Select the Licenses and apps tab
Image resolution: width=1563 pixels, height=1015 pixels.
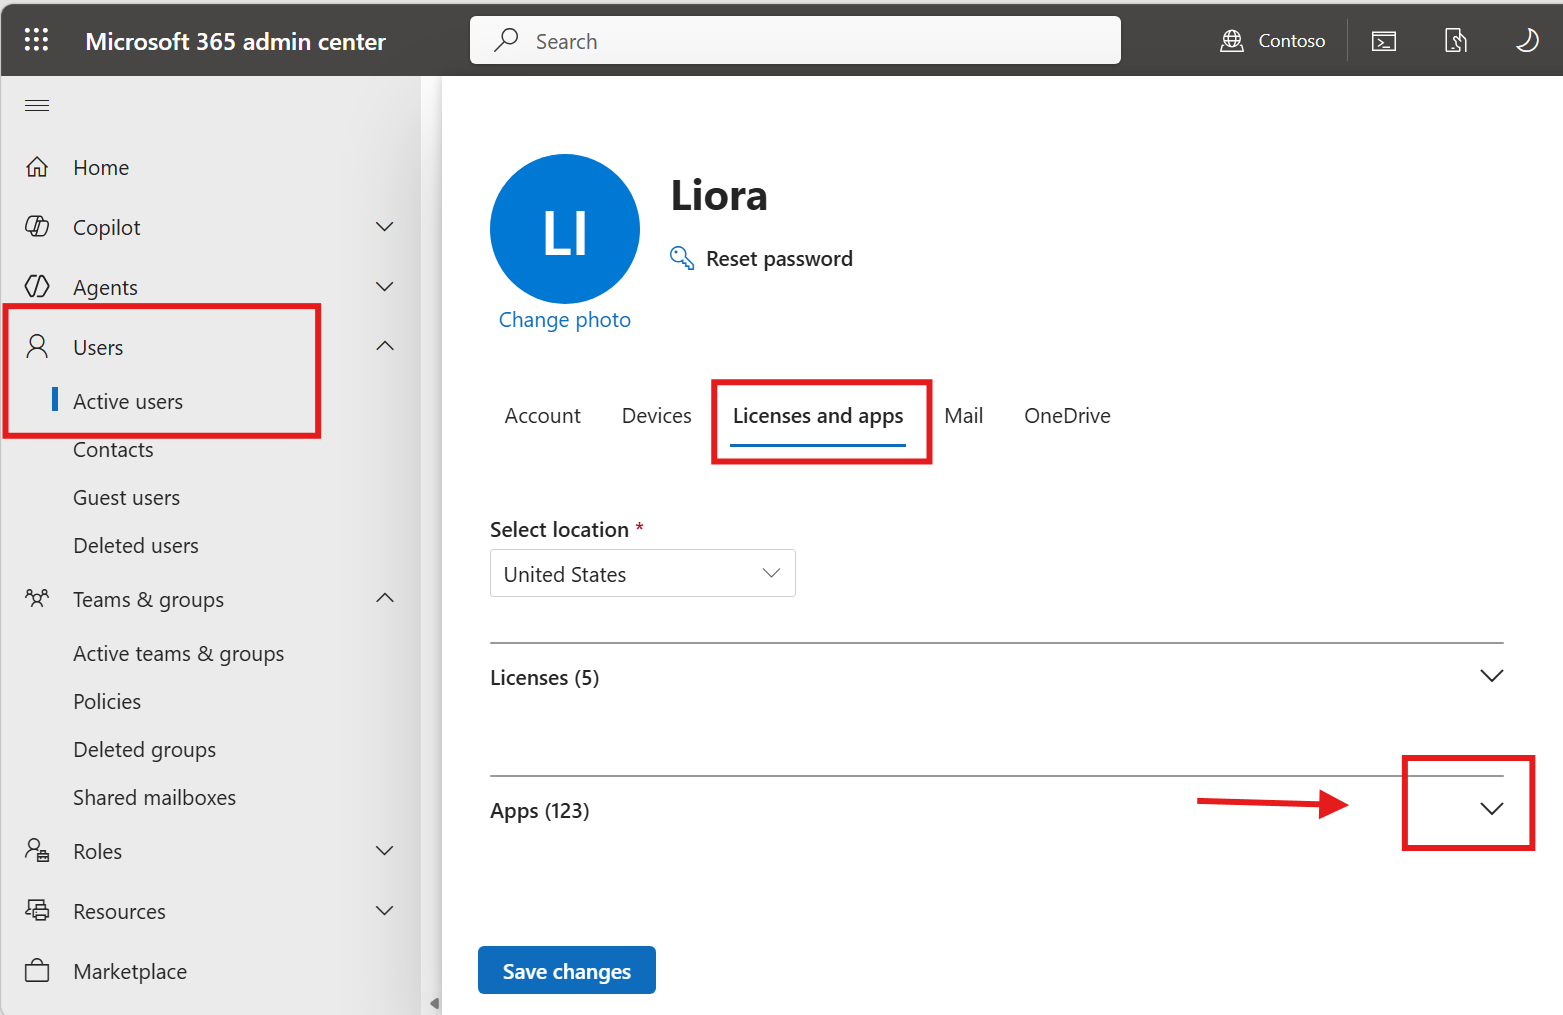[818, 416]
